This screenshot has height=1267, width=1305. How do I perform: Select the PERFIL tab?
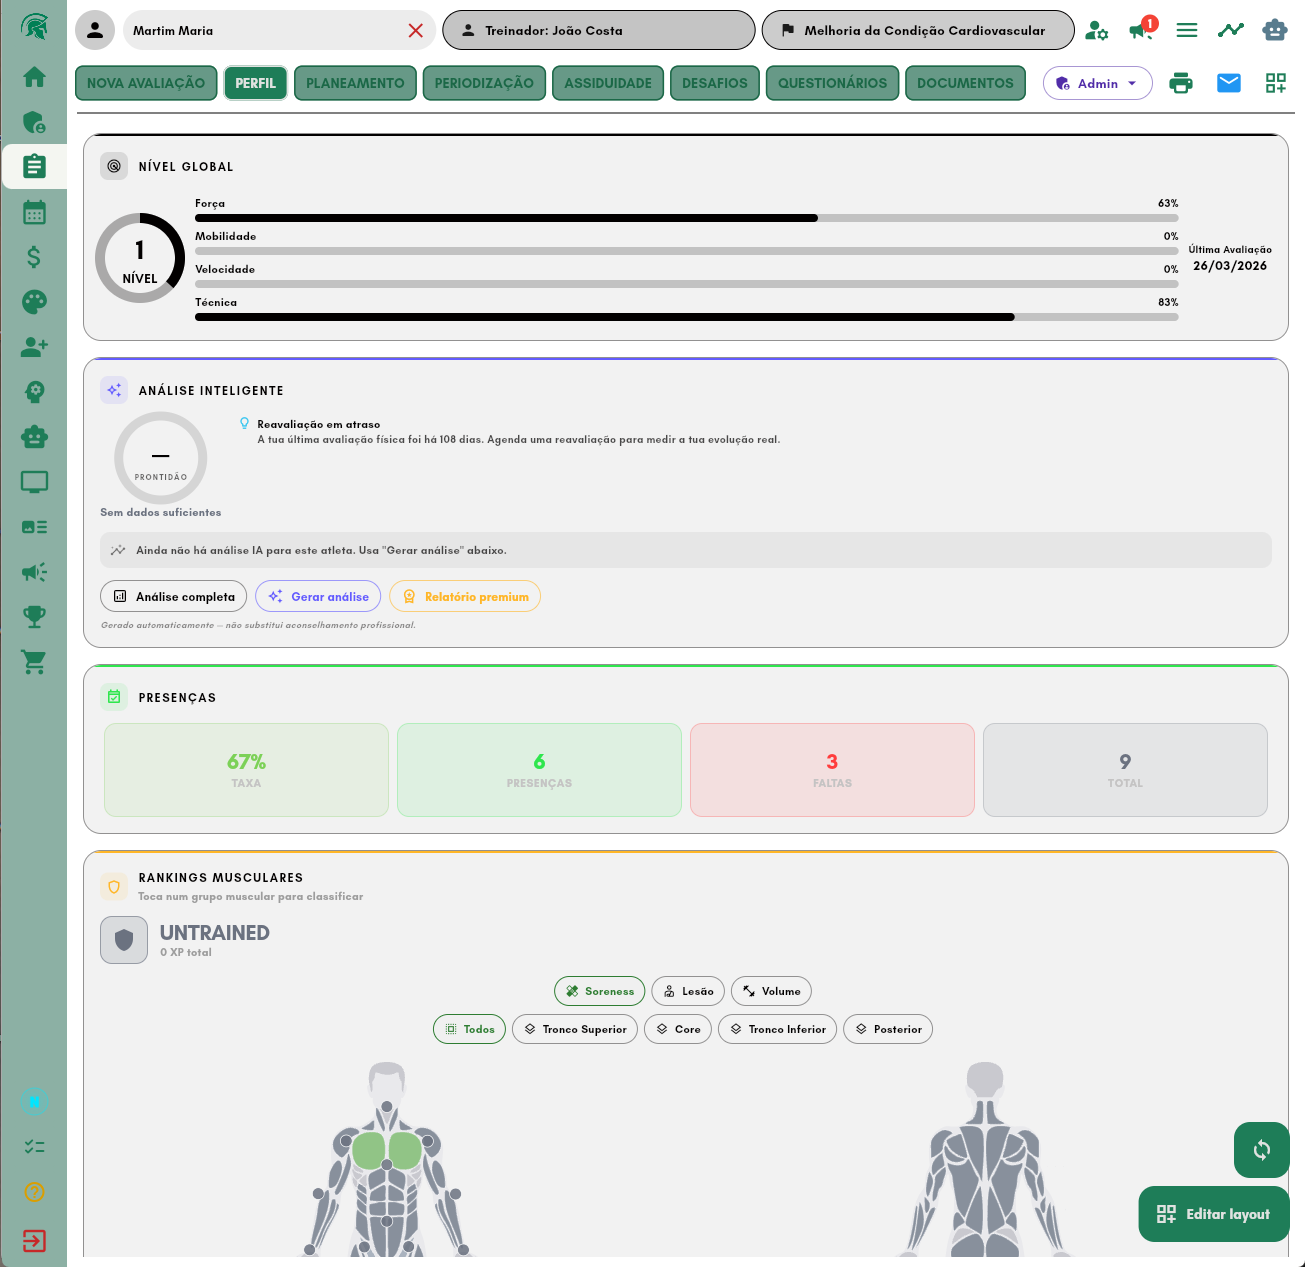pyautogui.click(x=256, y=83)
